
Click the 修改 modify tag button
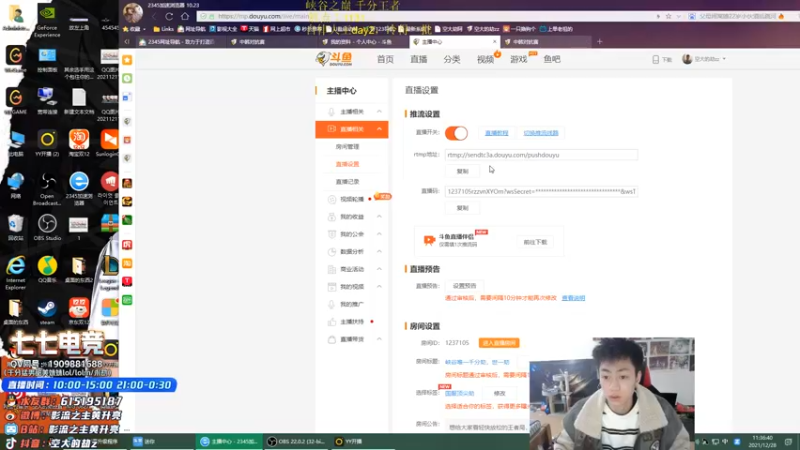(499, 393)
